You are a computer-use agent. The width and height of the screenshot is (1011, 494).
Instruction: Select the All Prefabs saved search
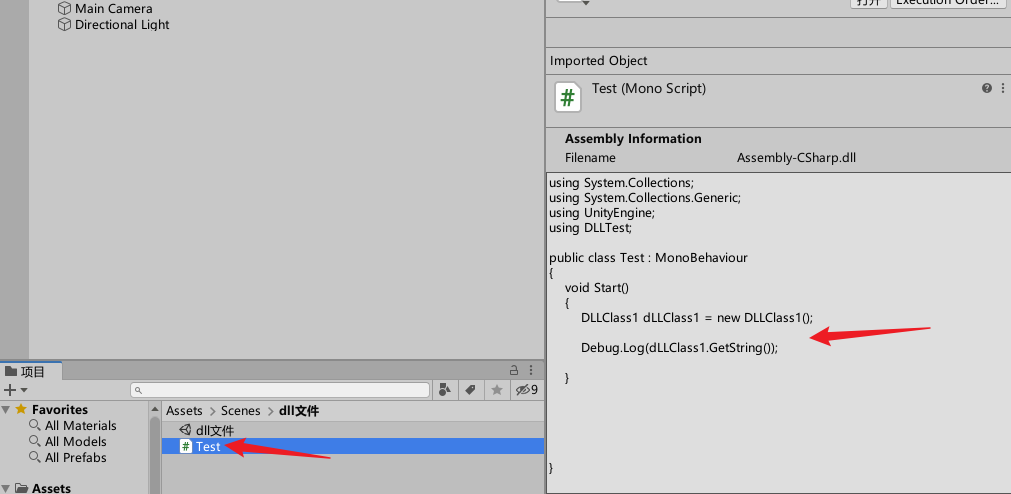75,458
